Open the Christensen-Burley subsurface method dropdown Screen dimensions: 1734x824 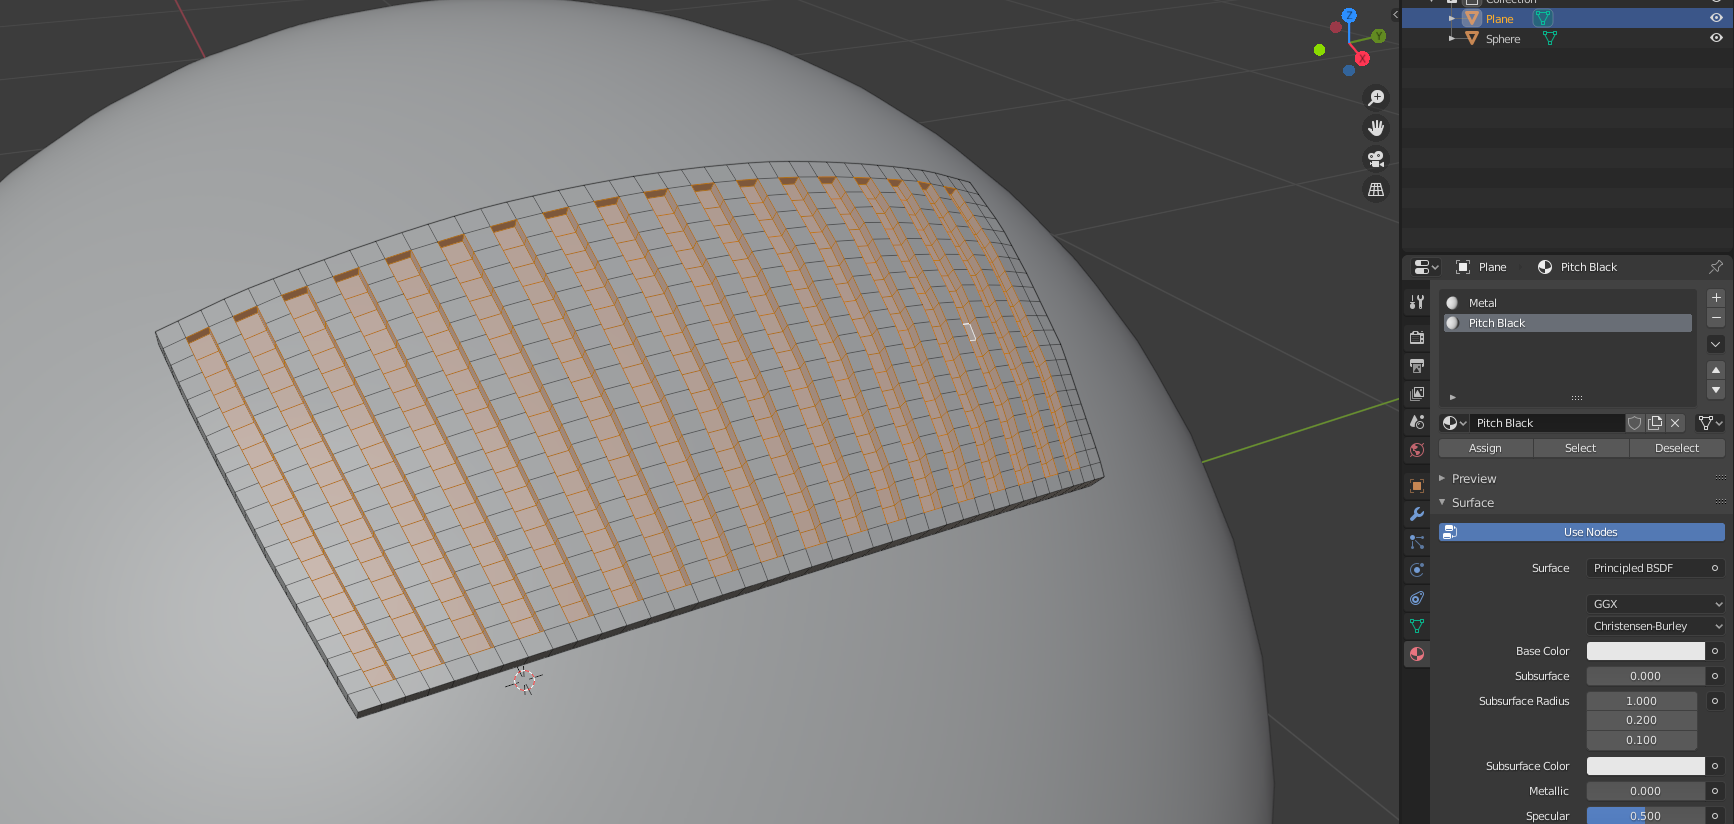click(x=1656, y=626)
